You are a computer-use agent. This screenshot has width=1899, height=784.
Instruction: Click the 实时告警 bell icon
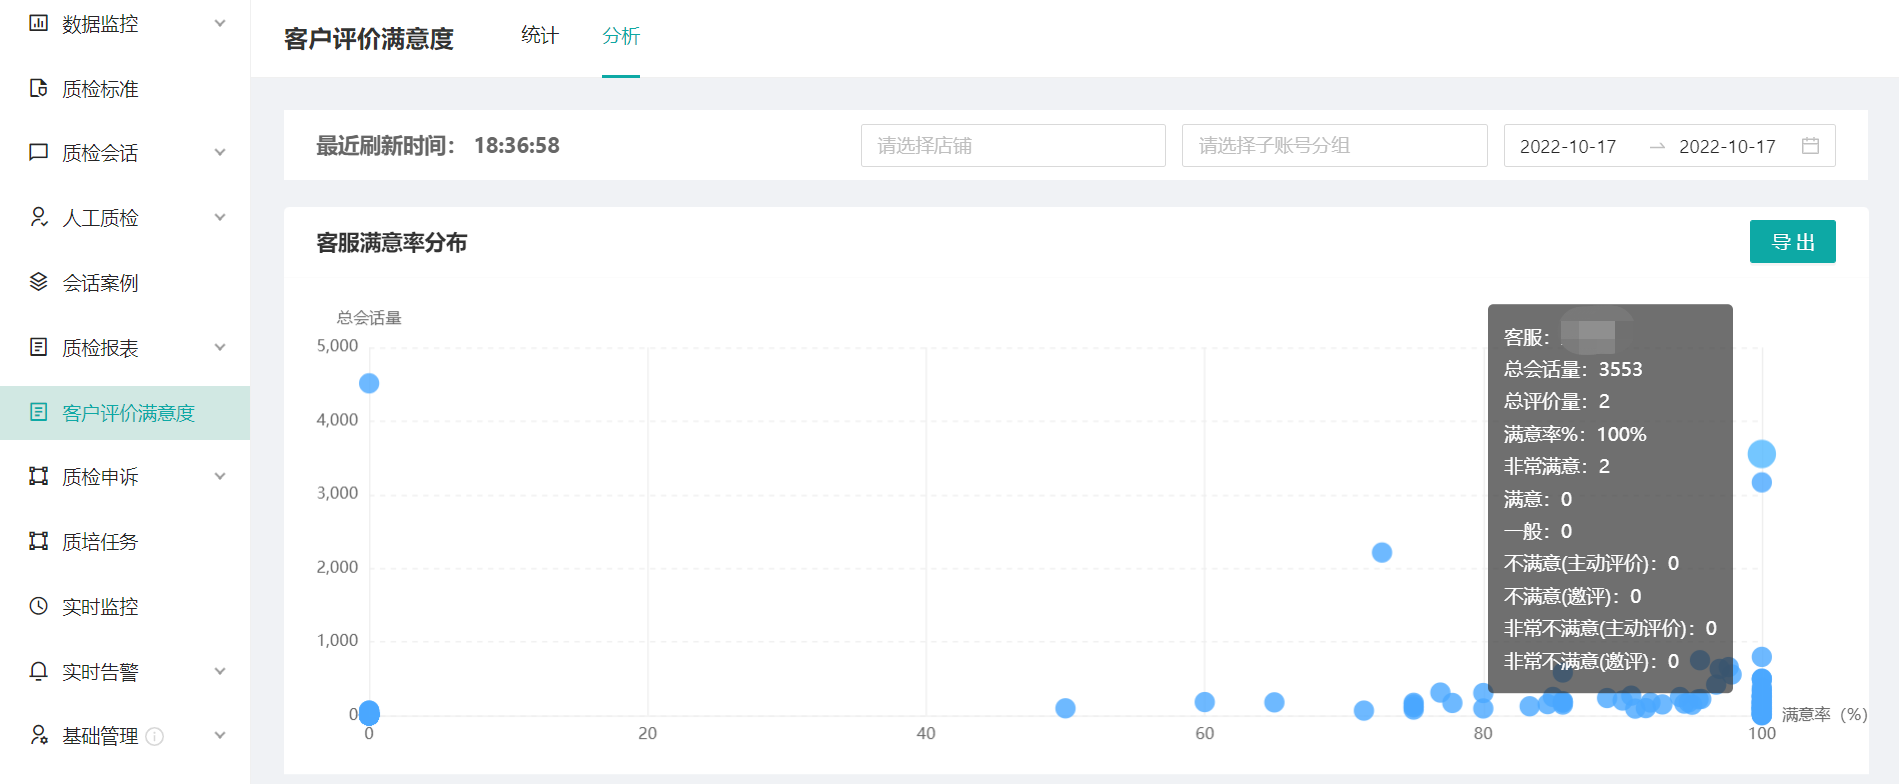click(38, 671)
